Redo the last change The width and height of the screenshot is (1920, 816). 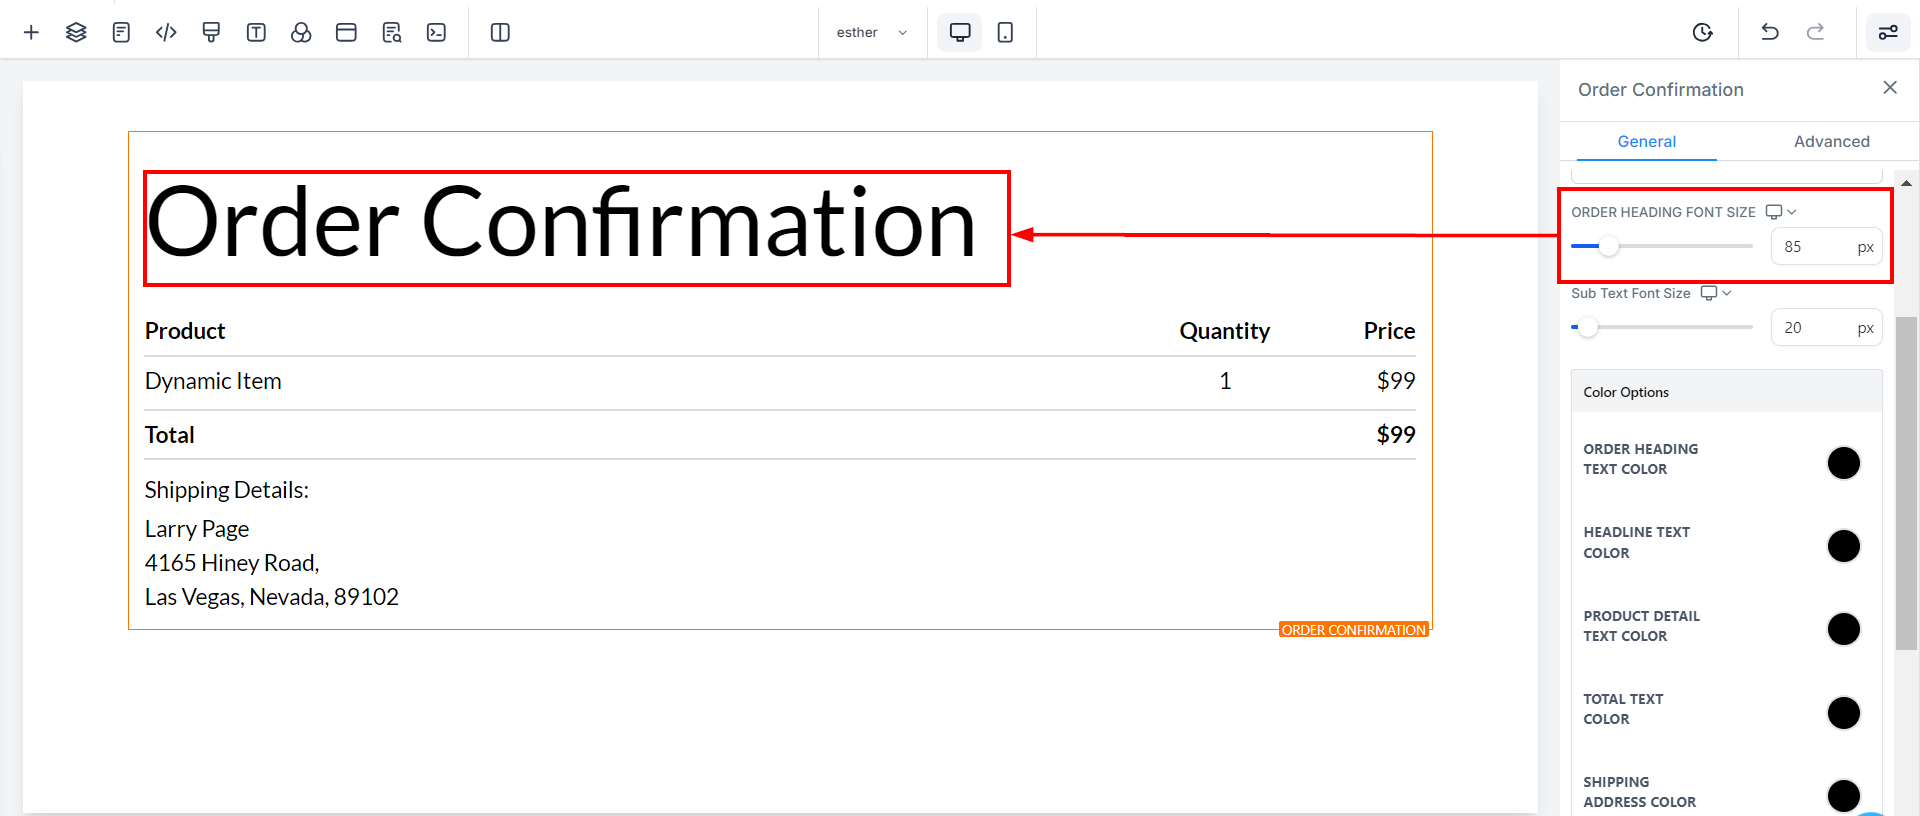pos(1815,32)
